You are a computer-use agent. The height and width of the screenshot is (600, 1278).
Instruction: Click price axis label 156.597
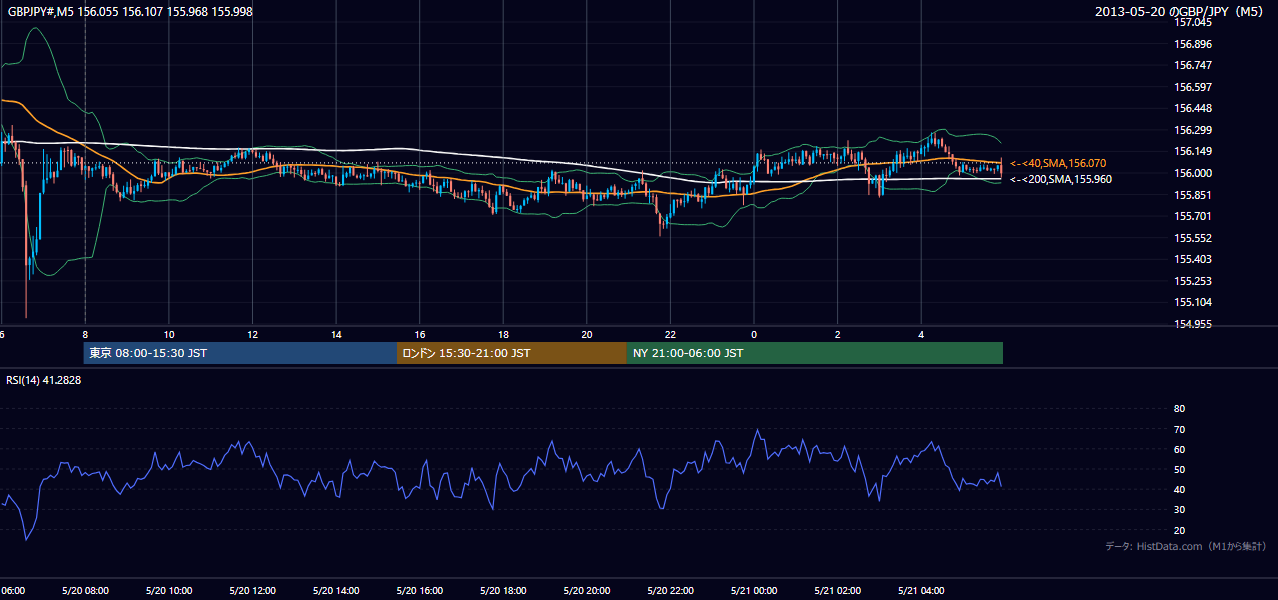click(x=1192, y=87)
